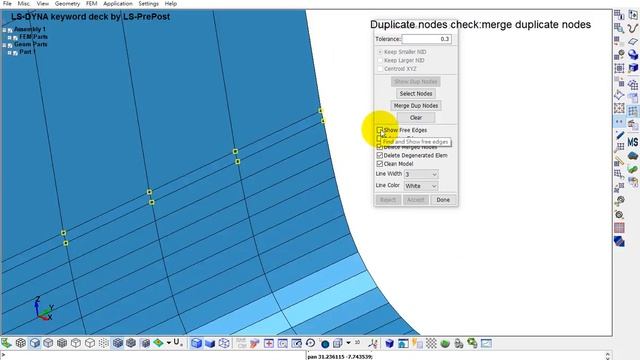Open the MS tool icon in right toolbar
The image size is (640, 360).
click(x=633, y=142)
